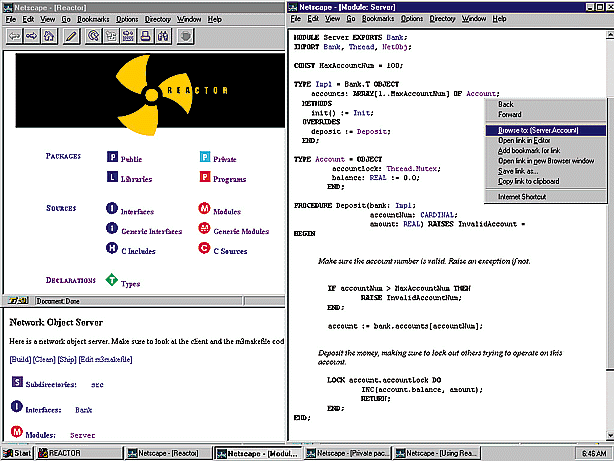Click the scroll down arrow in Module: Server window
The image size is (614, 461).
coord(610,435)
